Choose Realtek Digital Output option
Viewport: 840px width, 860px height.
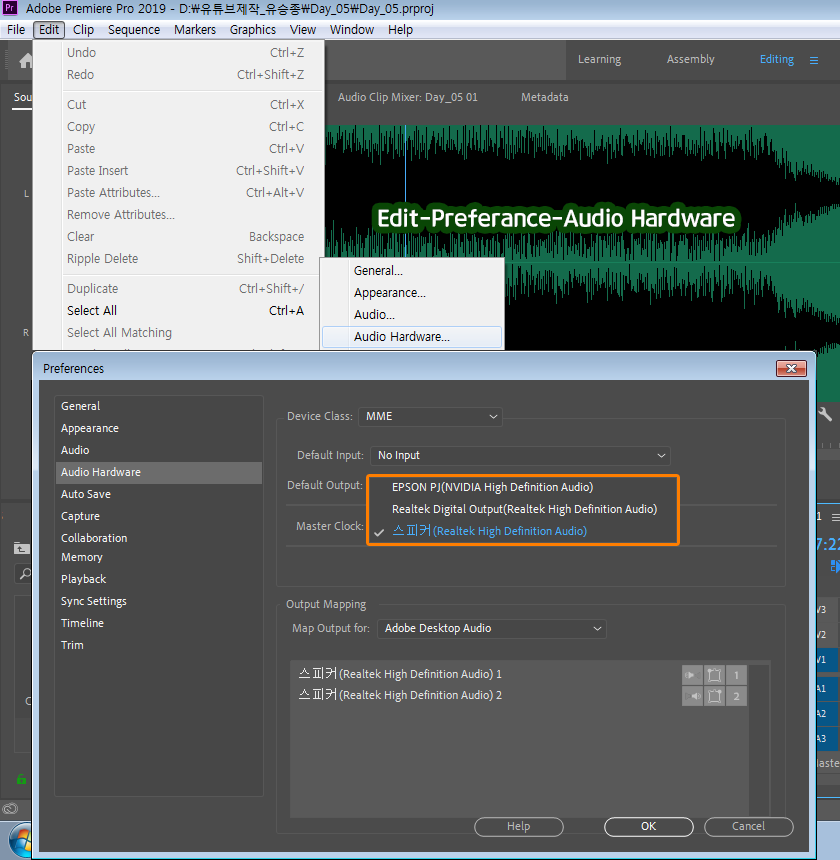[524, 509]
